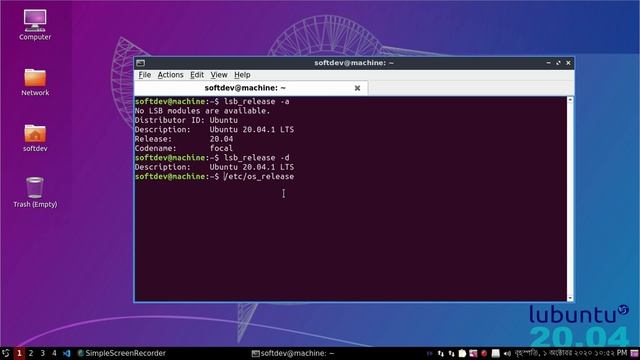Switch to workspace 4
This screenshot has width=640, height=360.
54,353
